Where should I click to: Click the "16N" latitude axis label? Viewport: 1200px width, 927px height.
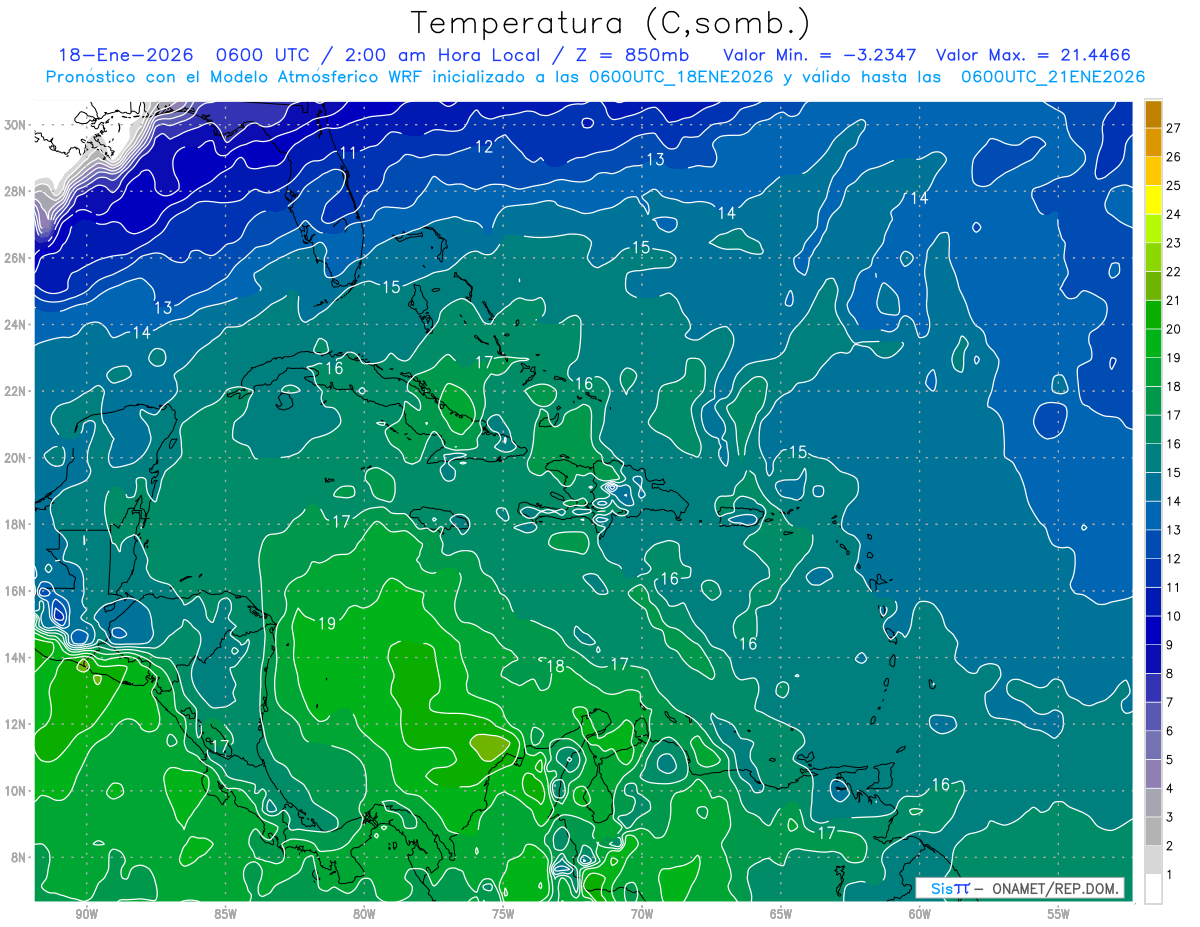tap(17, 591)
